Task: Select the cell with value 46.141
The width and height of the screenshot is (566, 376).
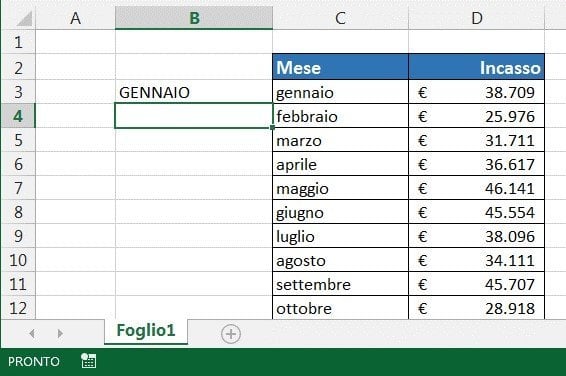Action: (476, 188)
